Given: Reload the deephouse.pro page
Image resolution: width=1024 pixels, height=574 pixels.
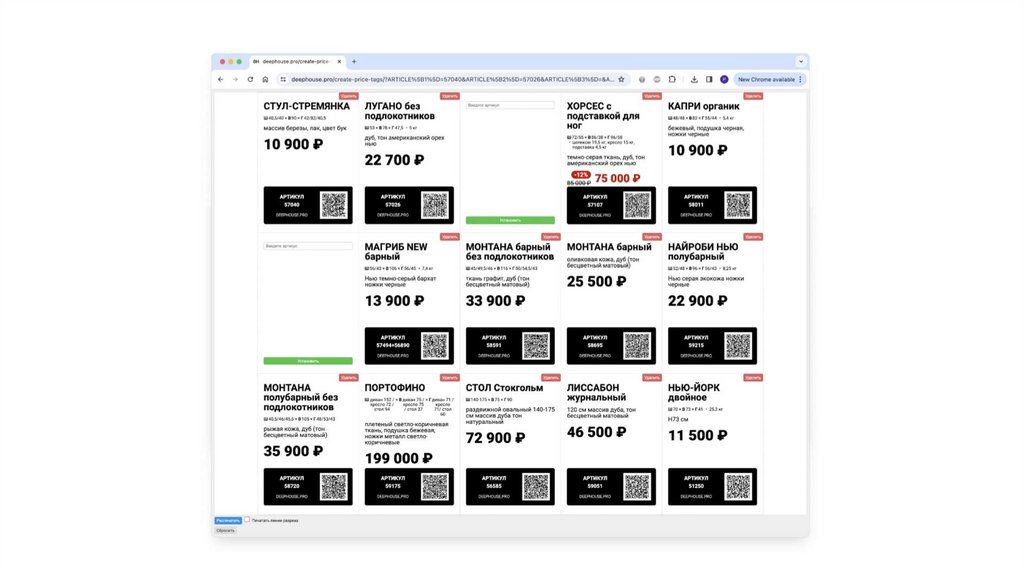Looking at the screenshot, I should (x=250, y=80).
